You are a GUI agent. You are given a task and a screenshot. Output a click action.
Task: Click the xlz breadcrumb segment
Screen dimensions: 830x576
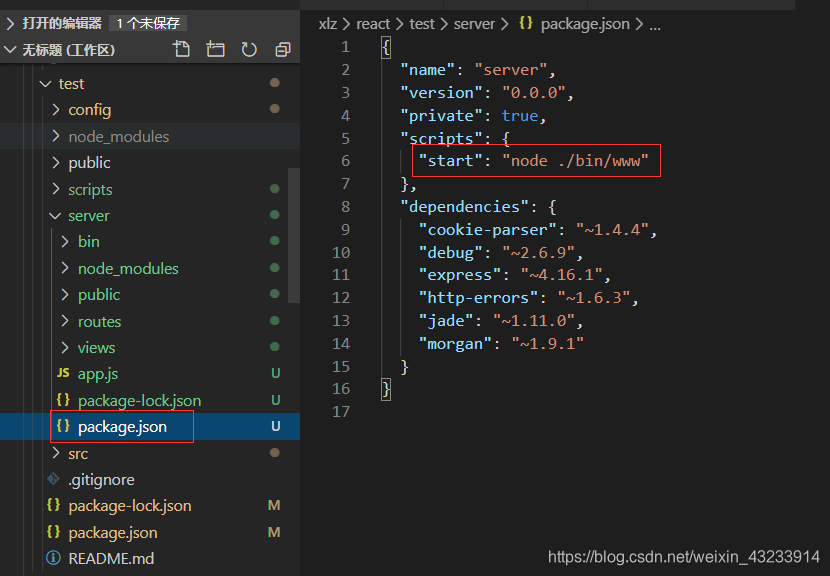tap(328, 24)
